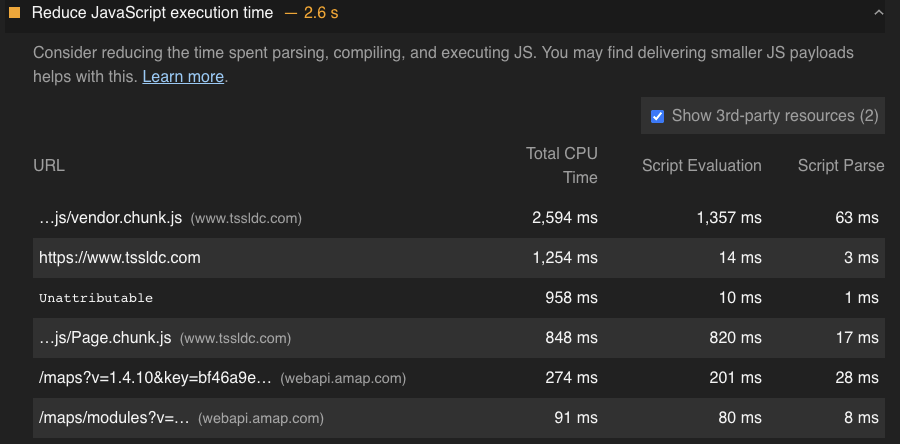The image size is (900, 444).
Task: Click the Total CPU Time column header
Action: (562, 165)
